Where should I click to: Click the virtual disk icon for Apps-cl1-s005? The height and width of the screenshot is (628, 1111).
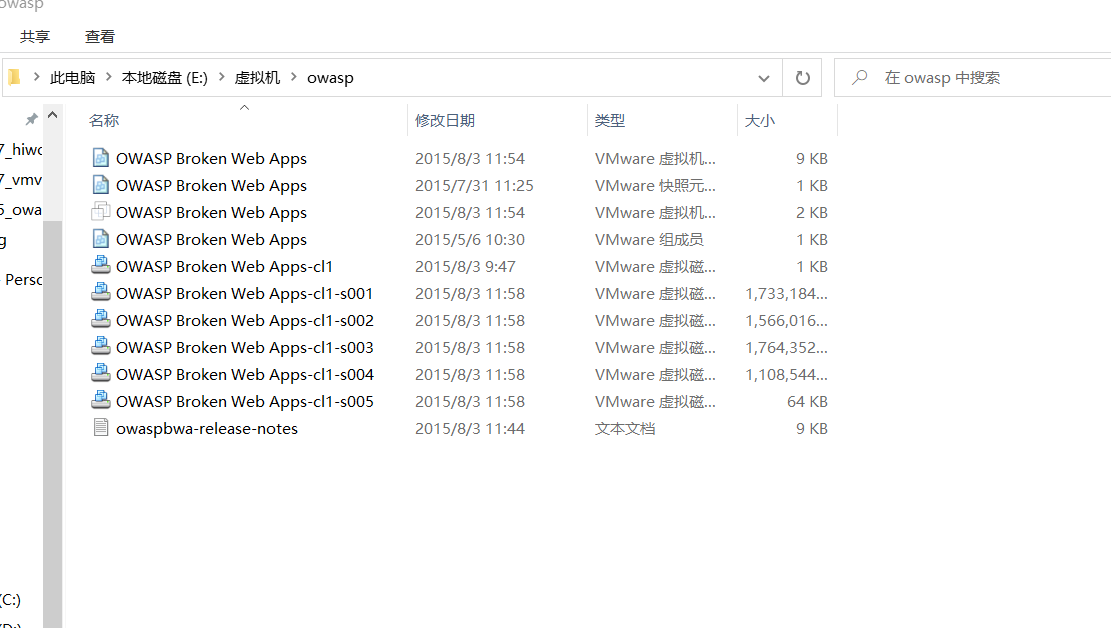(101, 400)
